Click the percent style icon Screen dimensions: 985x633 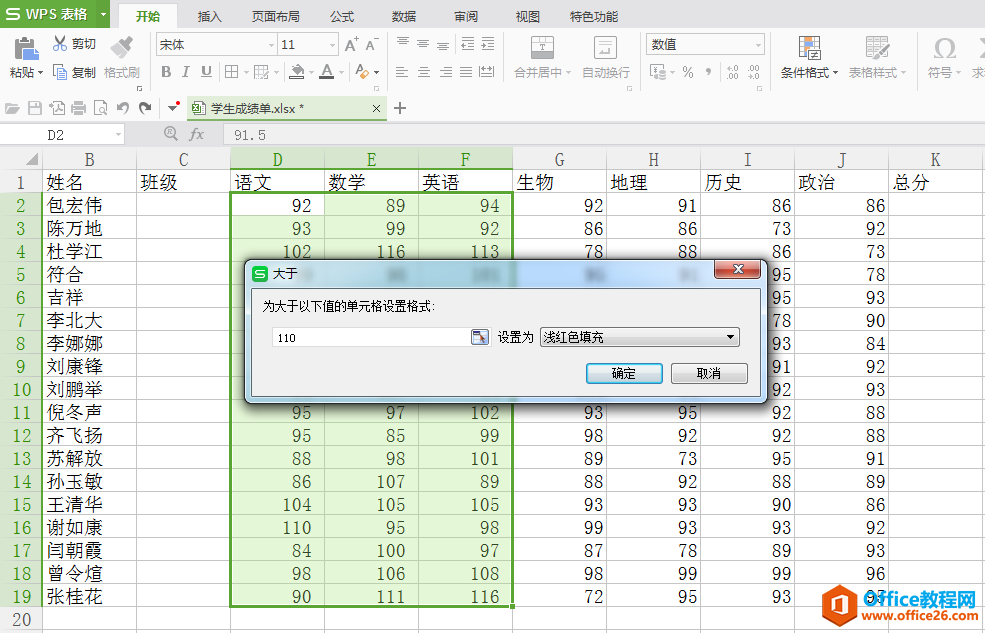(x=688, y=72)
